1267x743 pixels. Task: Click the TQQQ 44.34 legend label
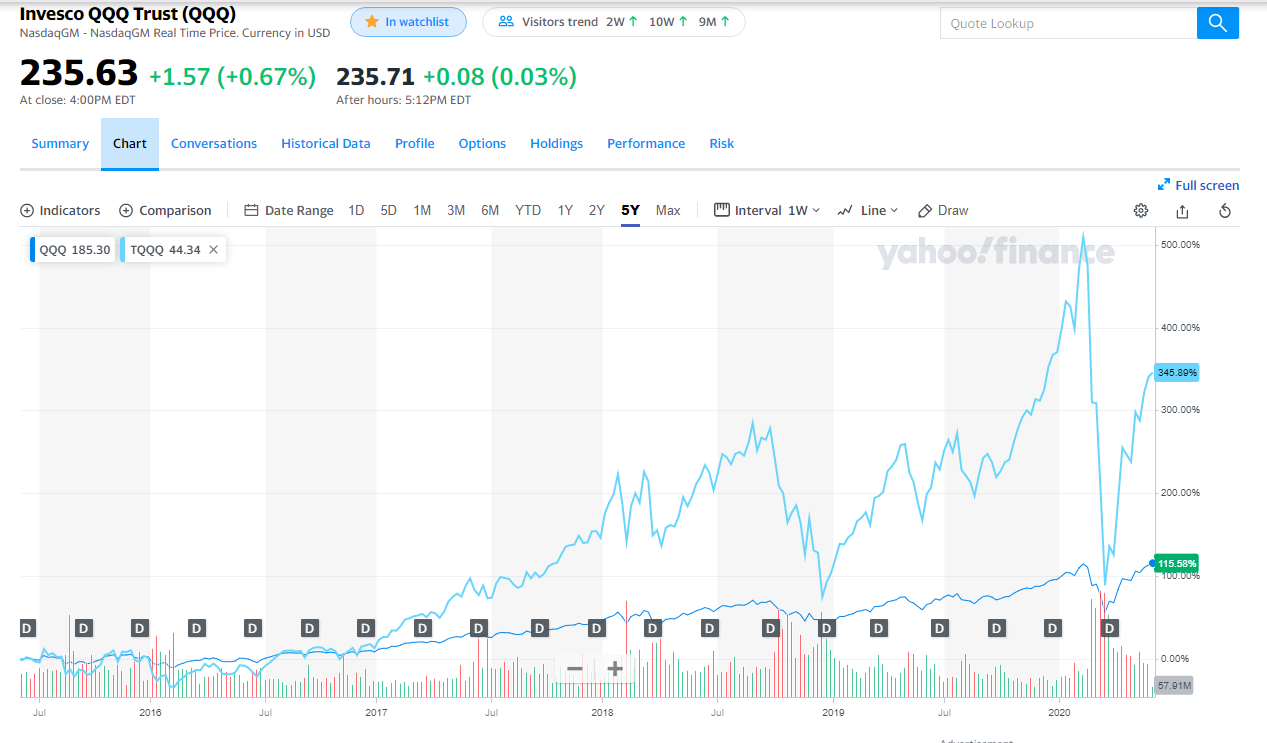164,250
